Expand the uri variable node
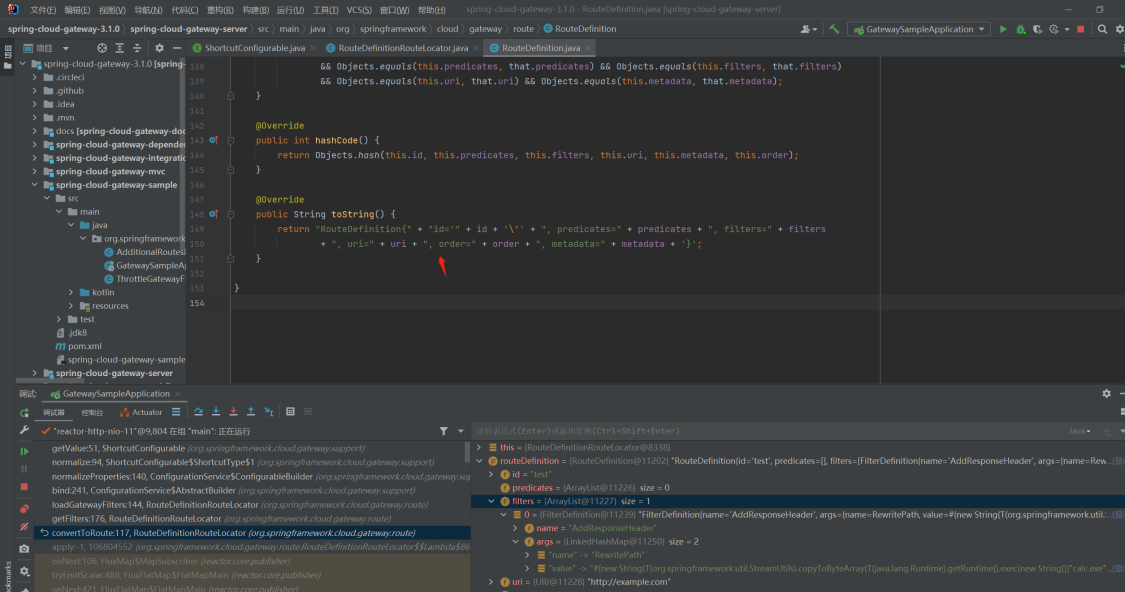The image size is (1125, 592). click(491, 582)
